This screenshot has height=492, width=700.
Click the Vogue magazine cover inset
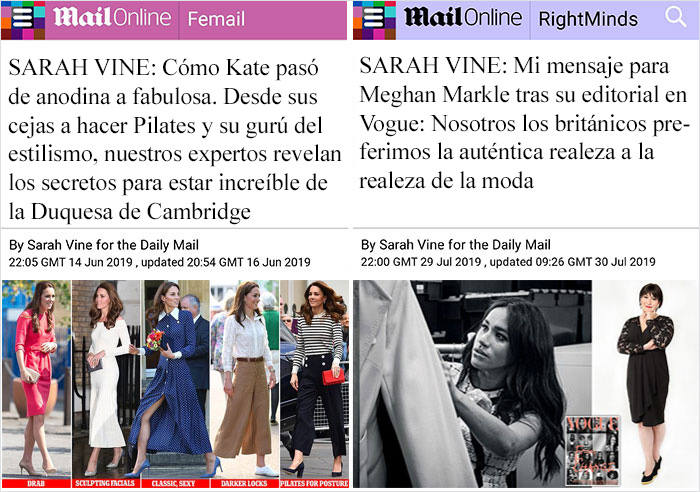click(592, 450)
